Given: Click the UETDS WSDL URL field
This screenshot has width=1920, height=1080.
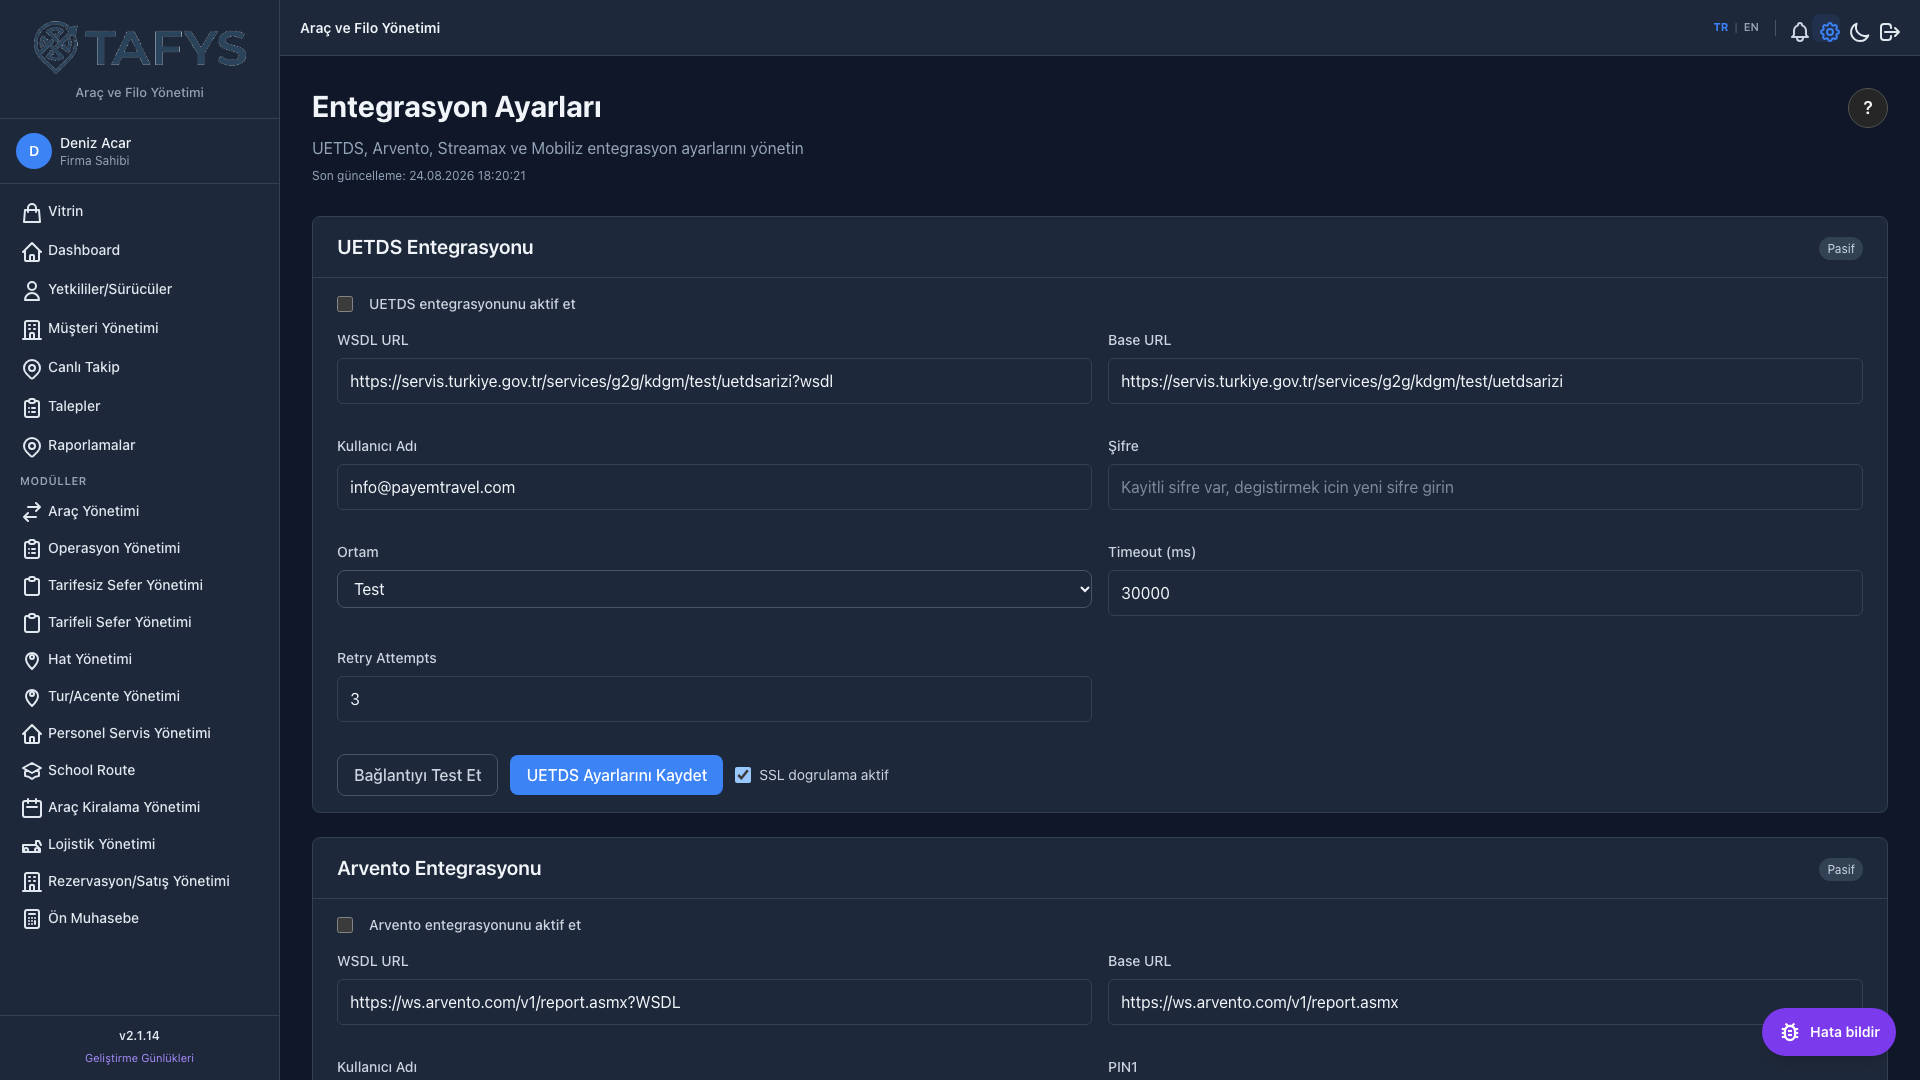Looking at the screenshot, I should 714,381.
